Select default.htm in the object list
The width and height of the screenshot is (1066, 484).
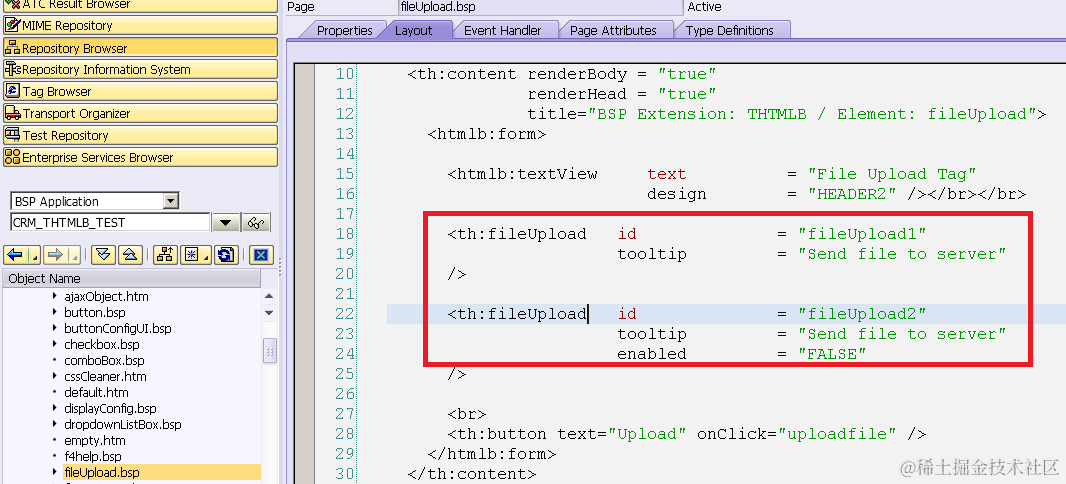(96, 392)
